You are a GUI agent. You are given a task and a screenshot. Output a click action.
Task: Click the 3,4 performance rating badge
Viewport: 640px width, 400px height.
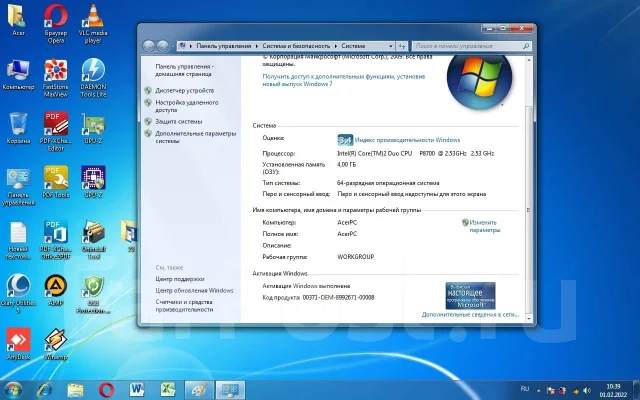[x=345, y=140]
